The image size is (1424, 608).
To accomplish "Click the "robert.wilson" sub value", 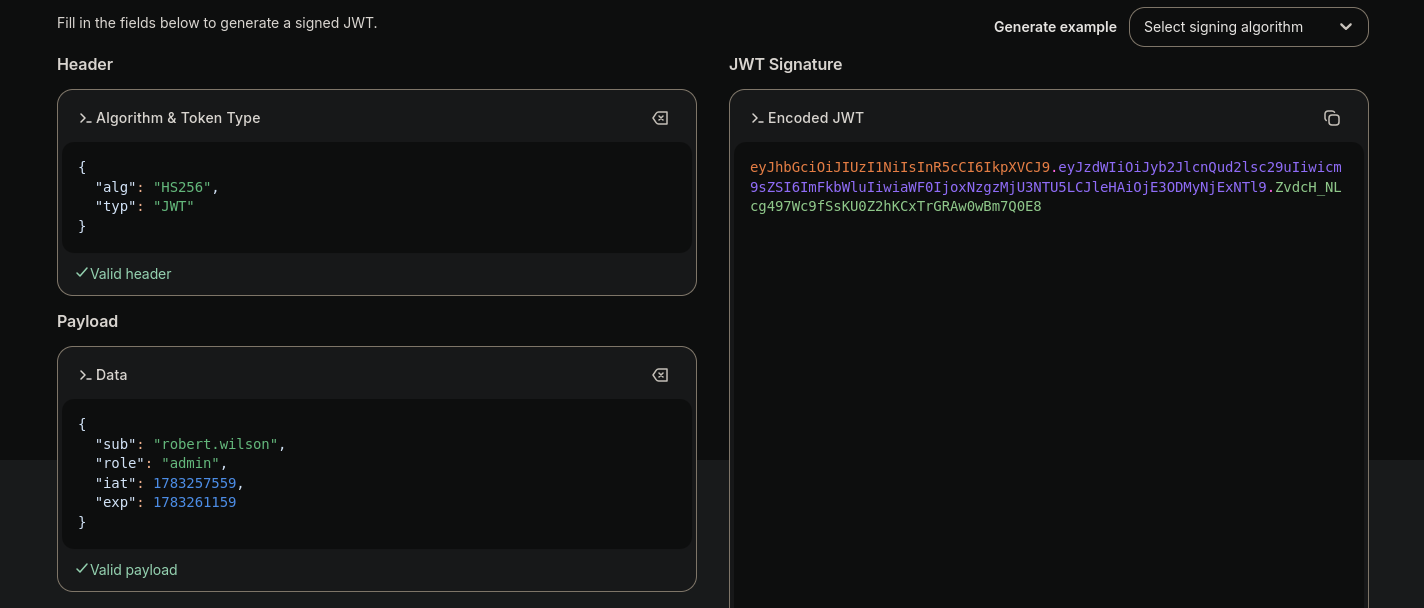I will point(215,444).
